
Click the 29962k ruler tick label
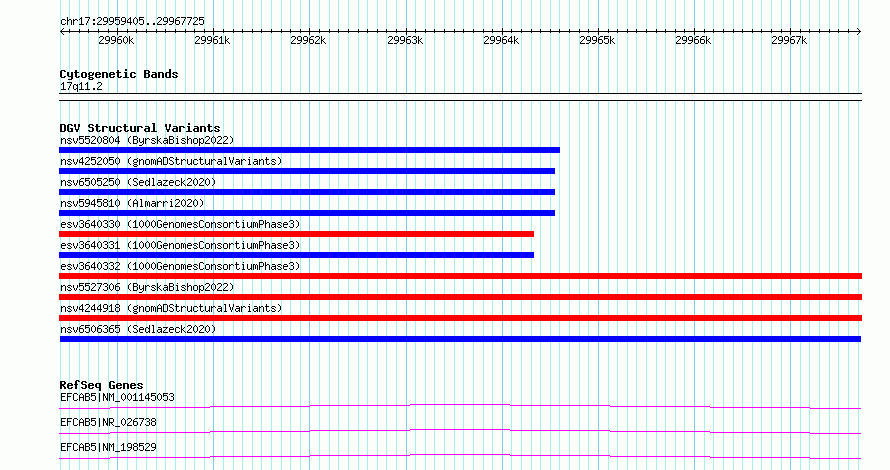[x=308, y=40]
